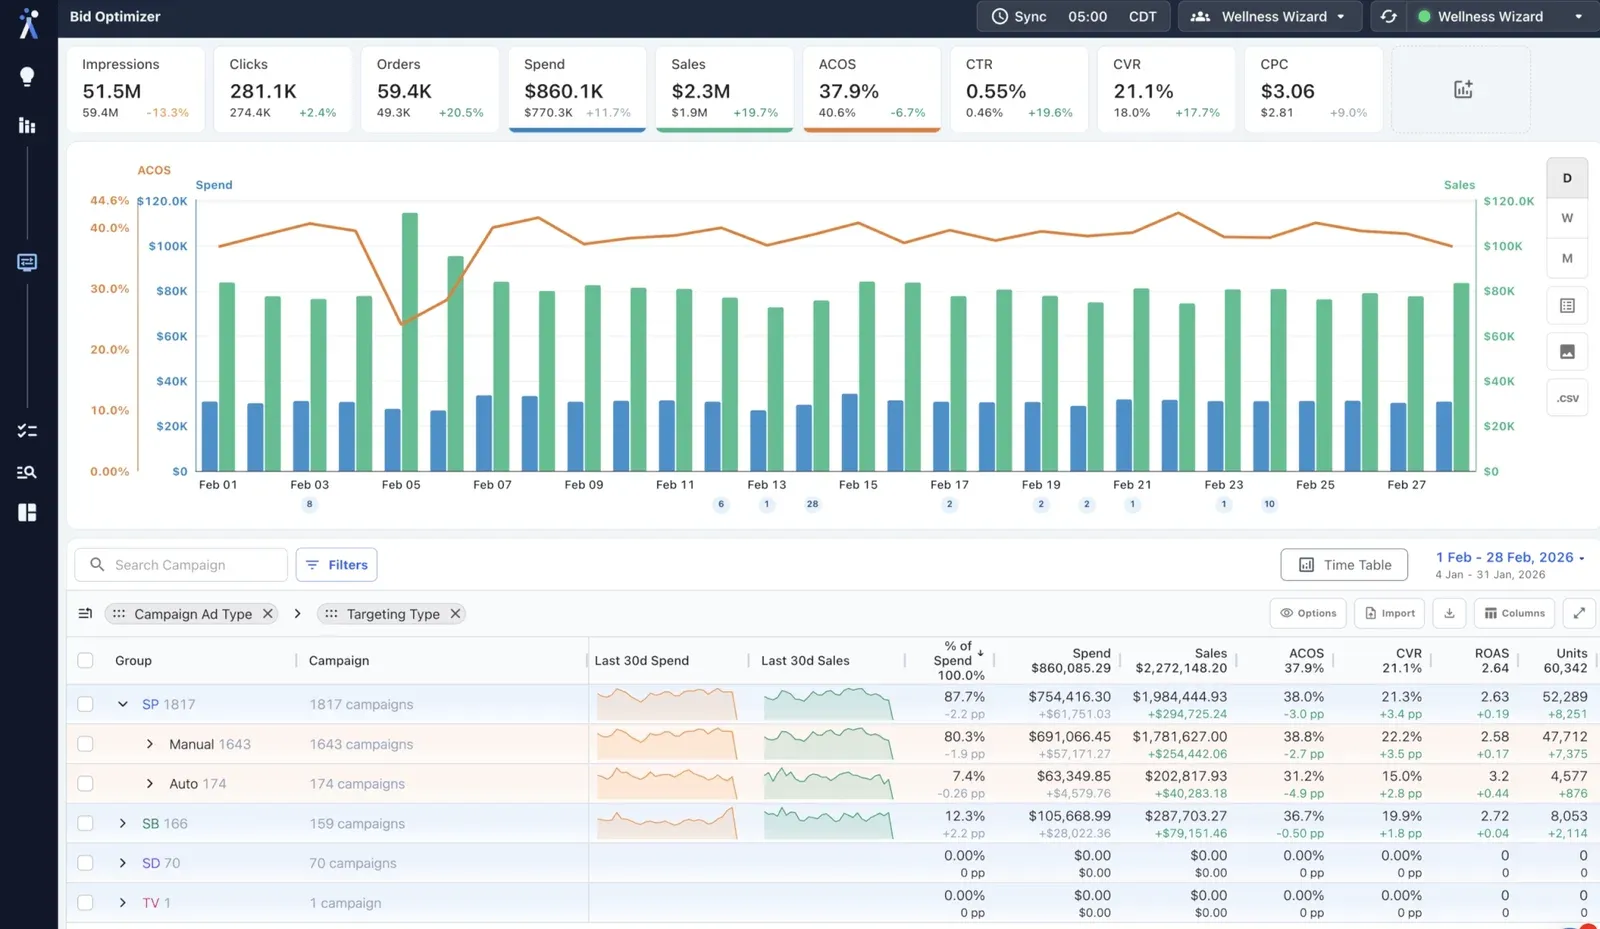Open the dashboard layout sidebar icon
The image size is (1600, 929).
pos(27,512)
